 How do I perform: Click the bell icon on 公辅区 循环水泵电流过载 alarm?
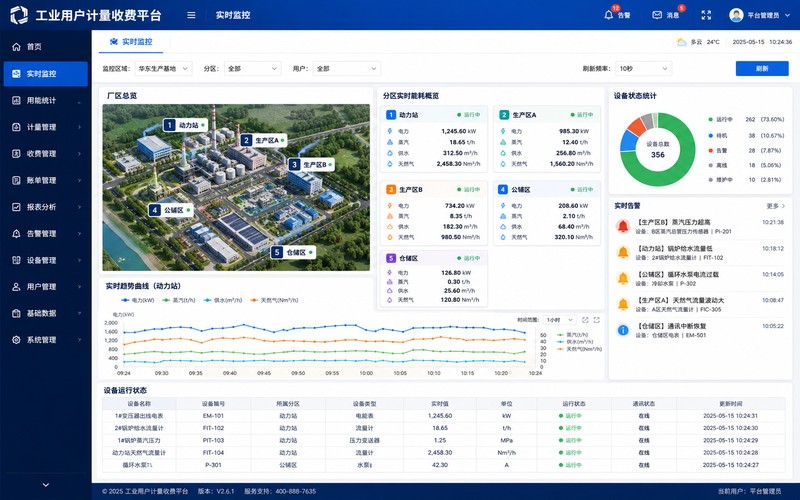click(x=623, y=278)
